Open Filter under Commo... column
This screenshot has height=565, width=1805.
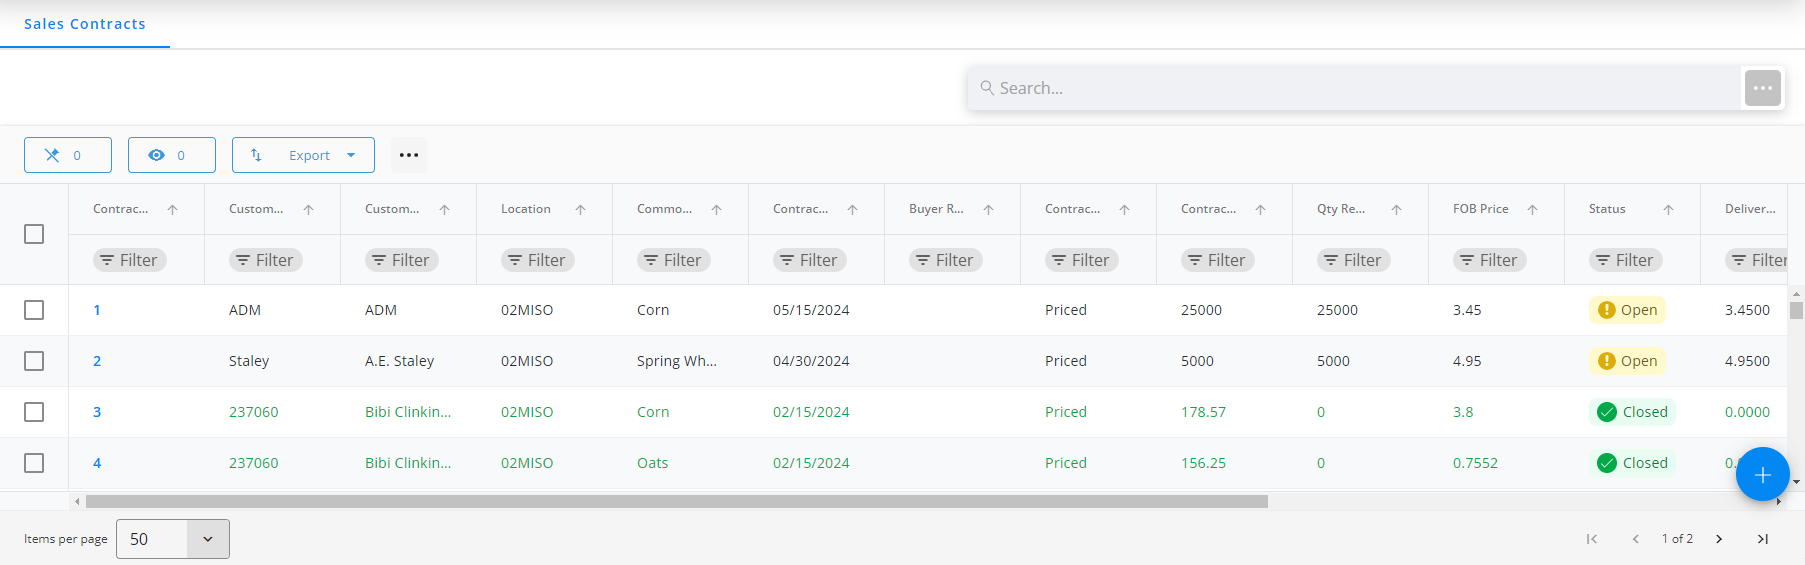(673, 260)
